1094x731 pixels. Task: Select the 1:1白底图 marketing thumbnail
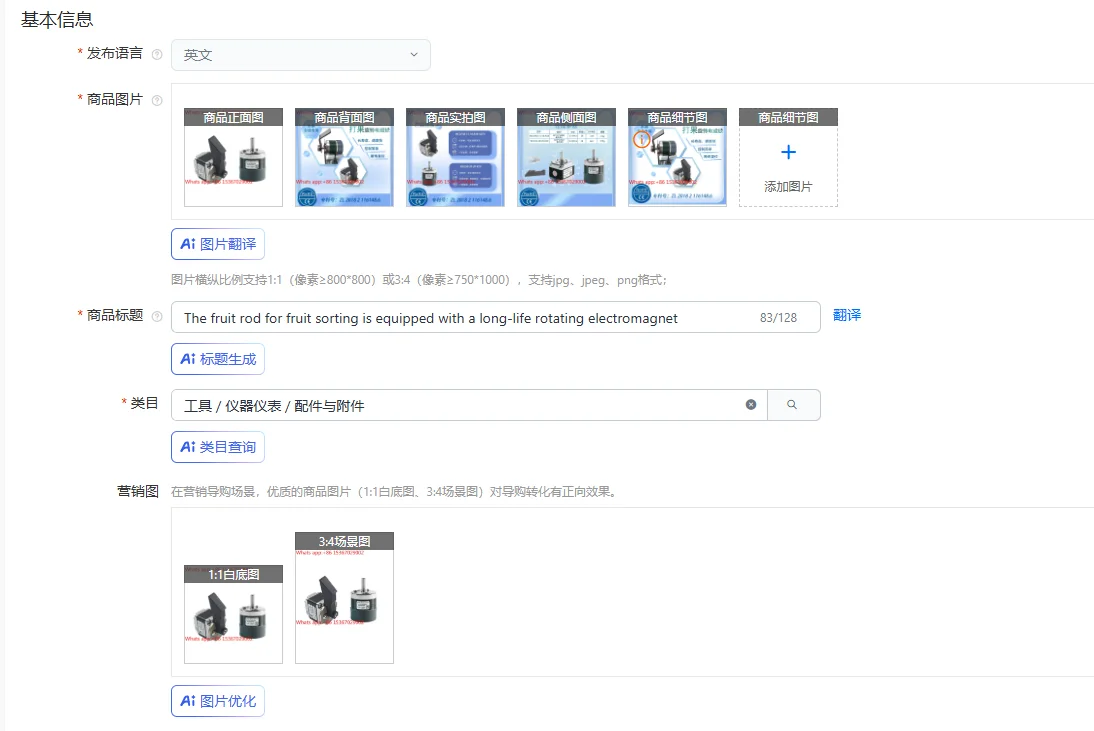click(233, 615)
